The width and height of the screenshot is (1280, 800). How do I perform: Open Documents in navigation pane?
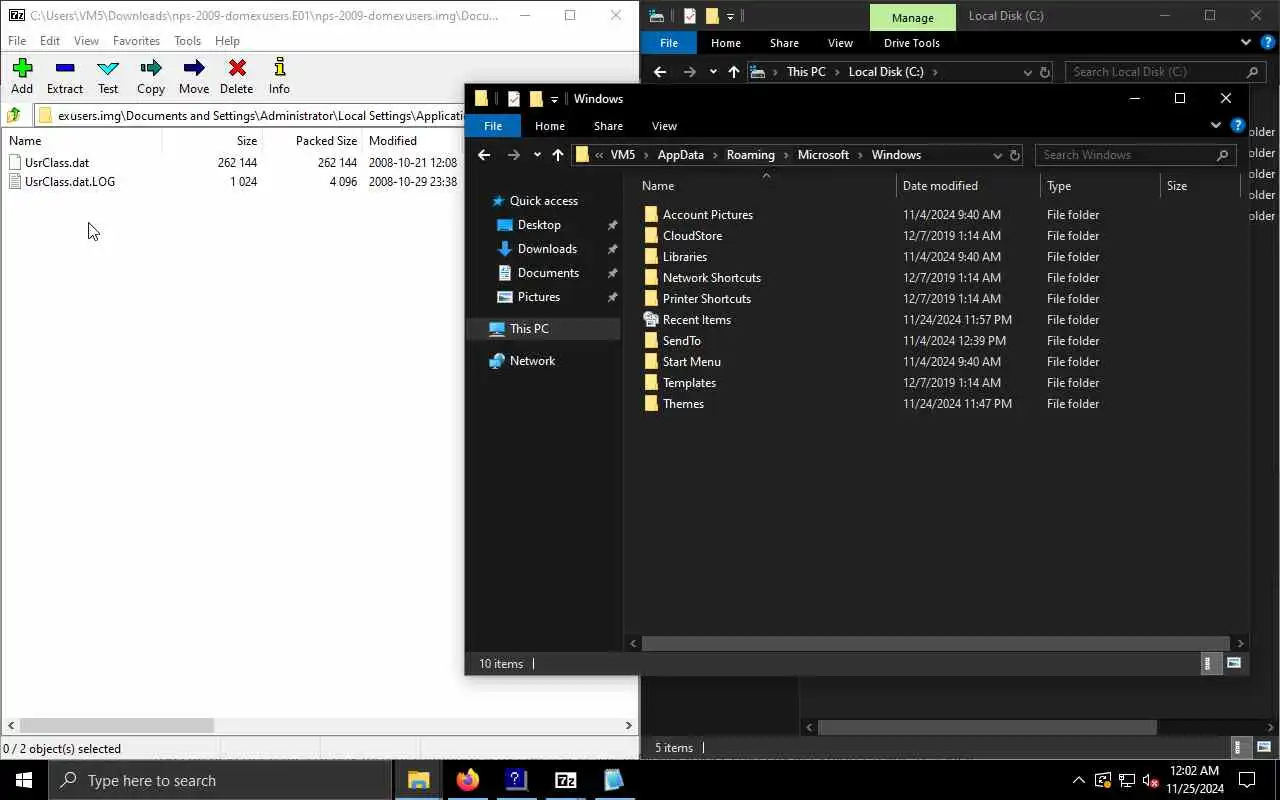[x=548, y=273]
